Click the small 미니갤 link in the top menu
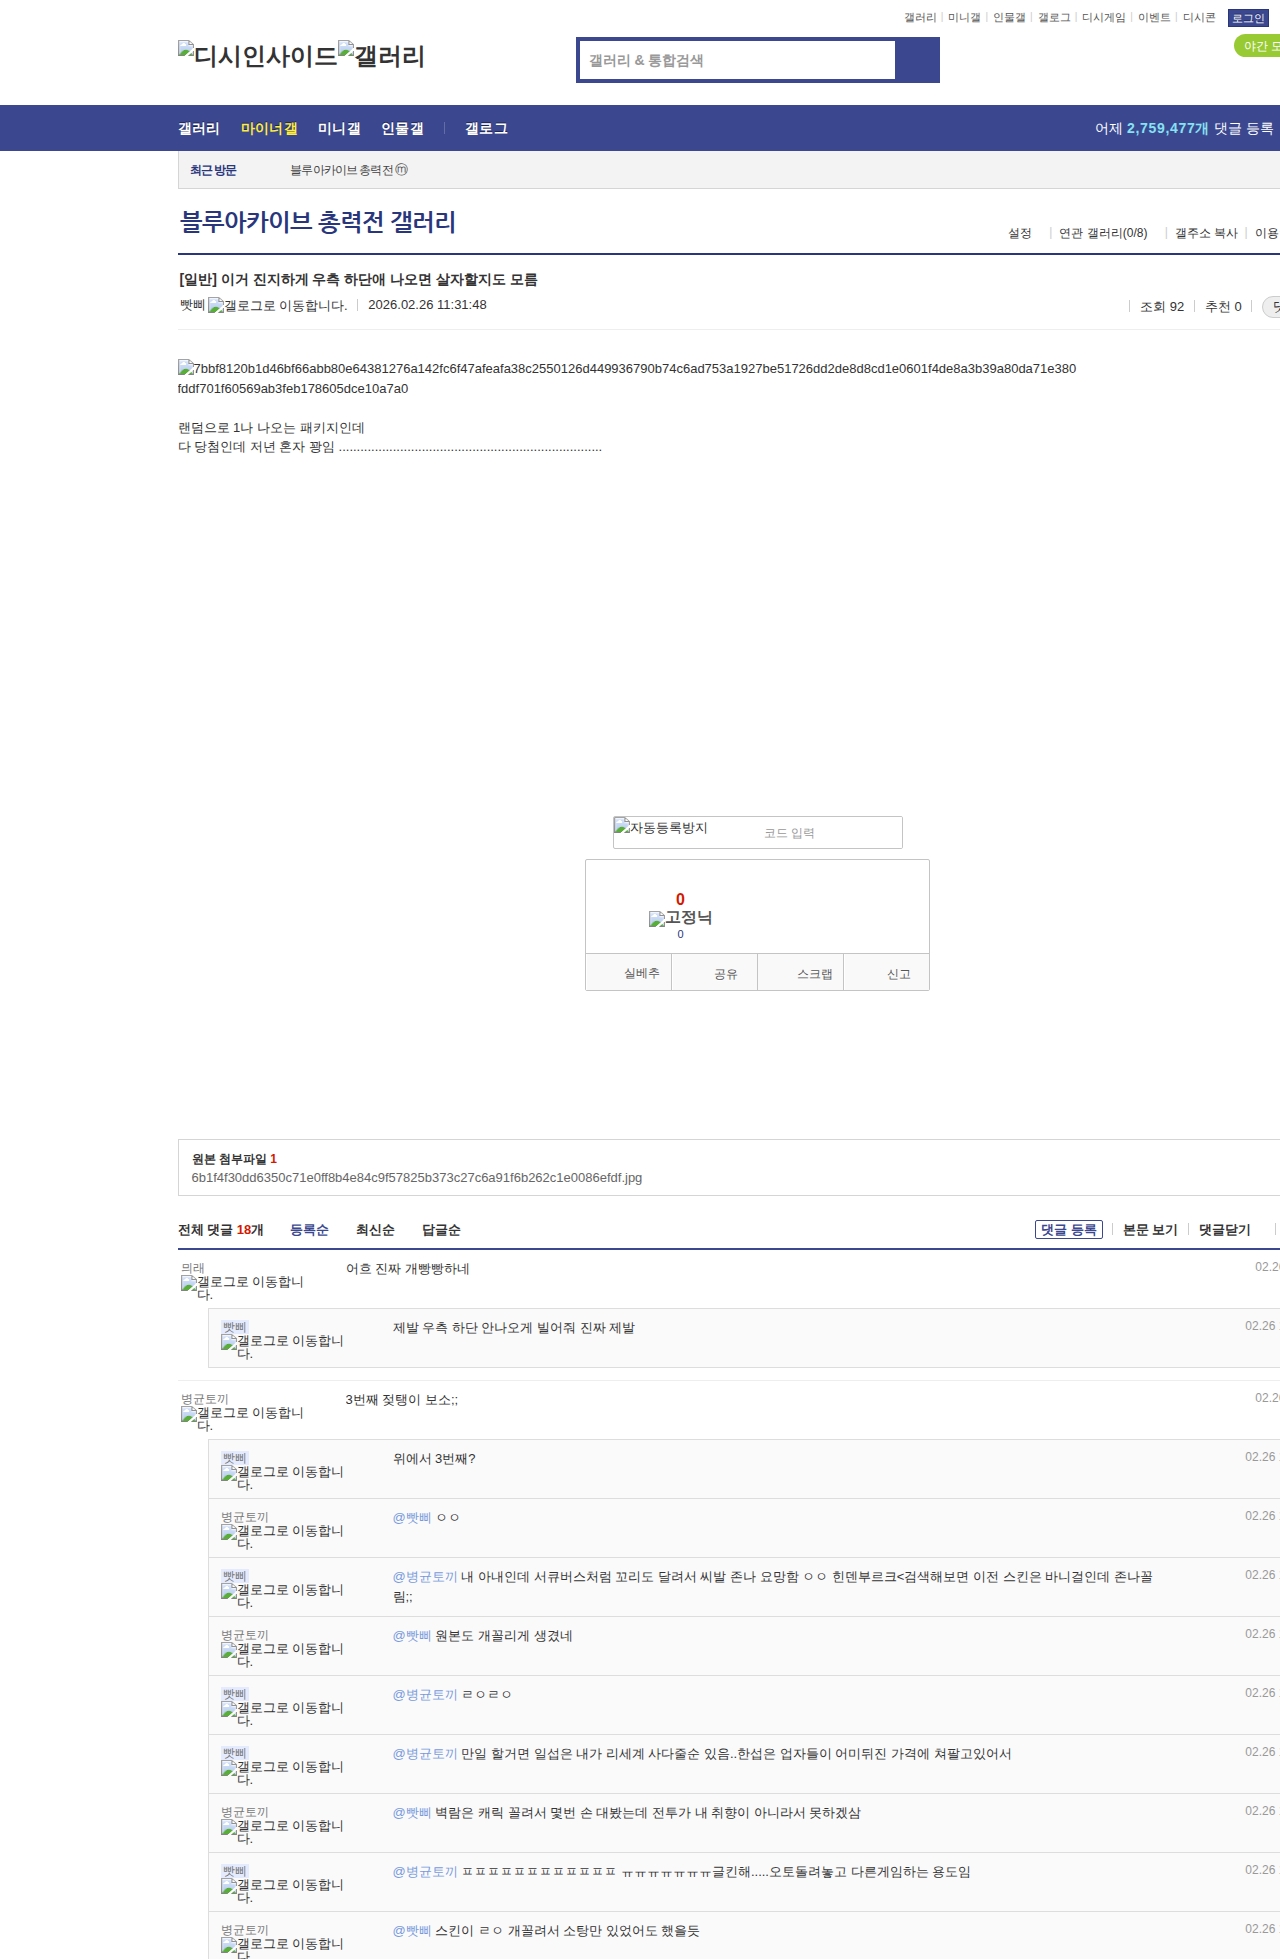Viewport: 1280px width, 1959px height. click(964, 18)
